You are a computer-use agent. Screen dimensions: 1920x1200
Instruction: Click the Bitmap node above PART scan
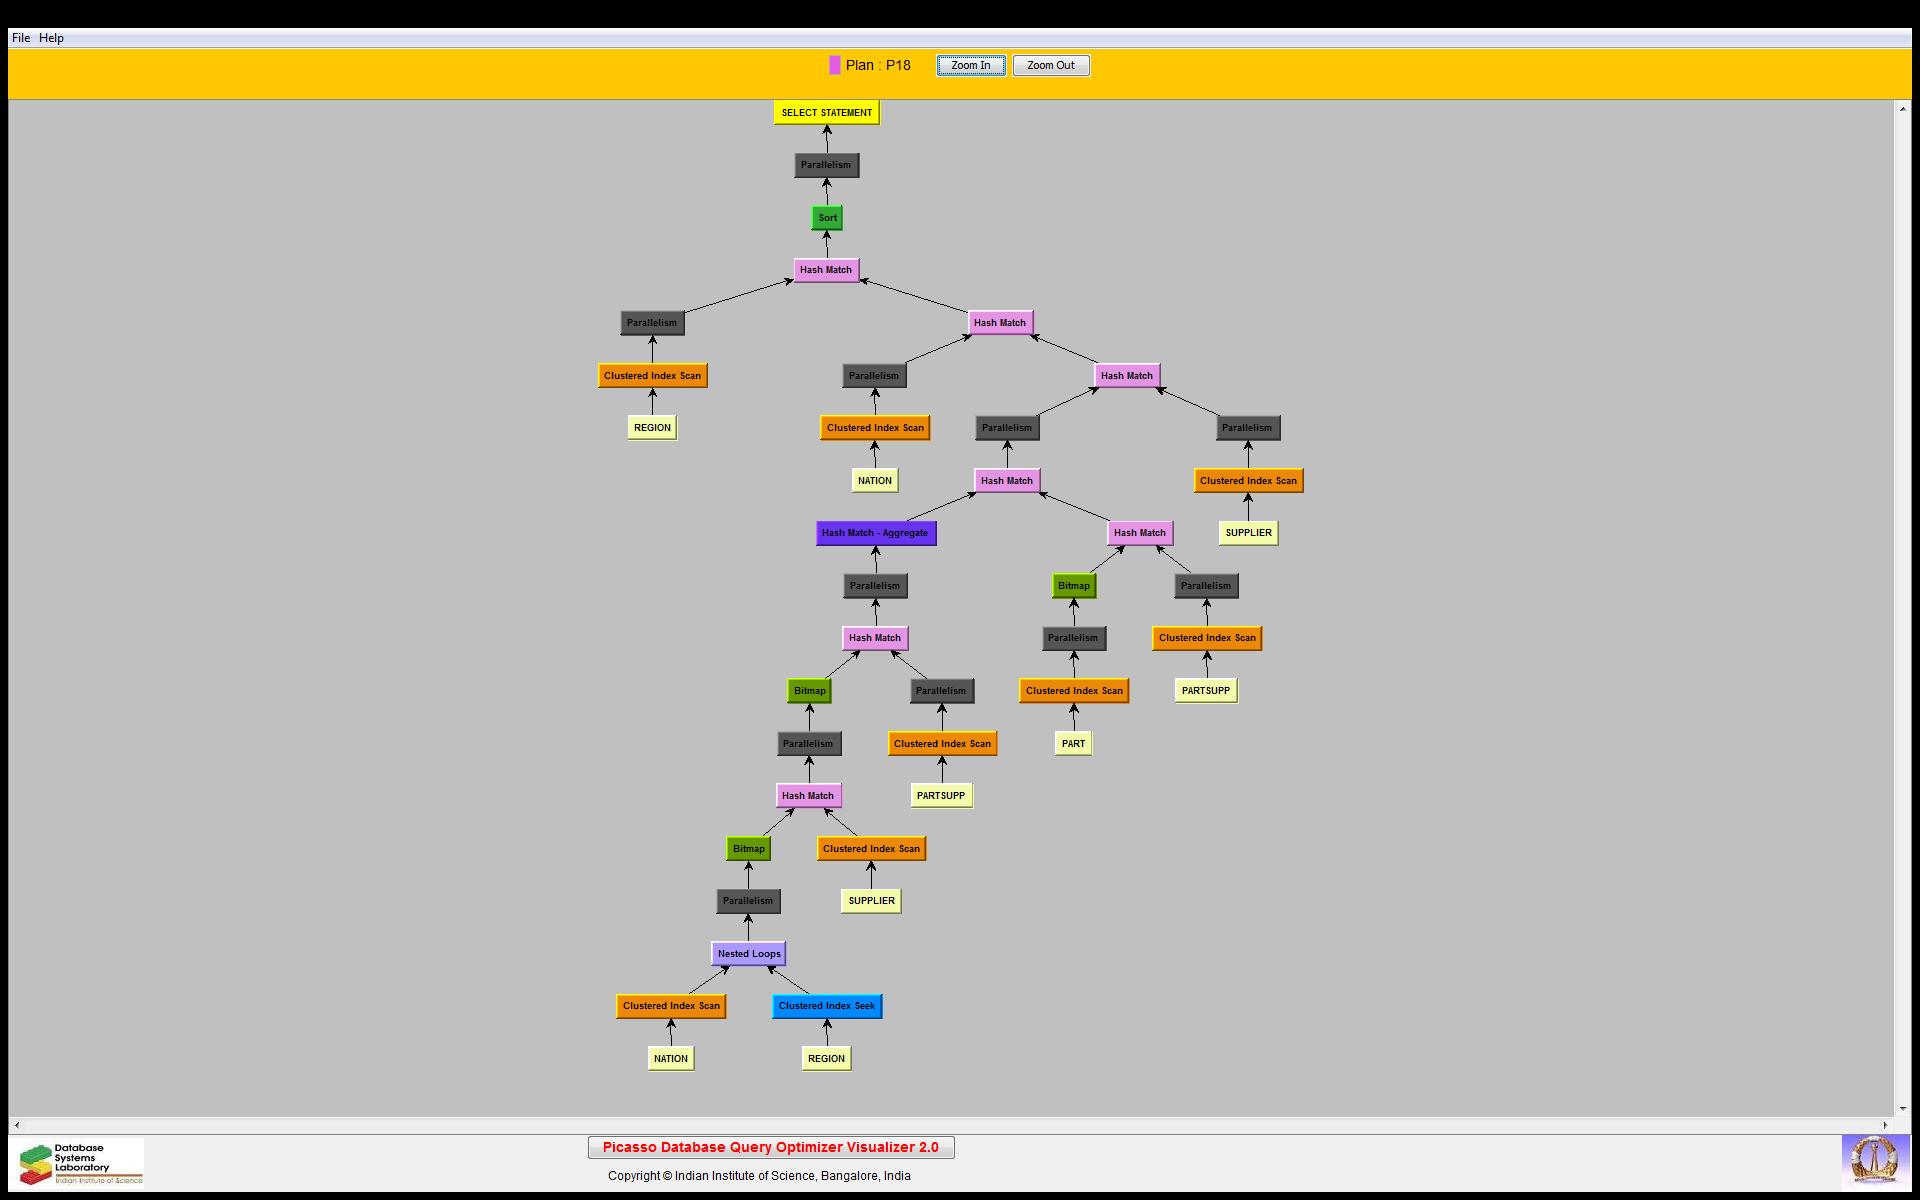(1073, 586)
